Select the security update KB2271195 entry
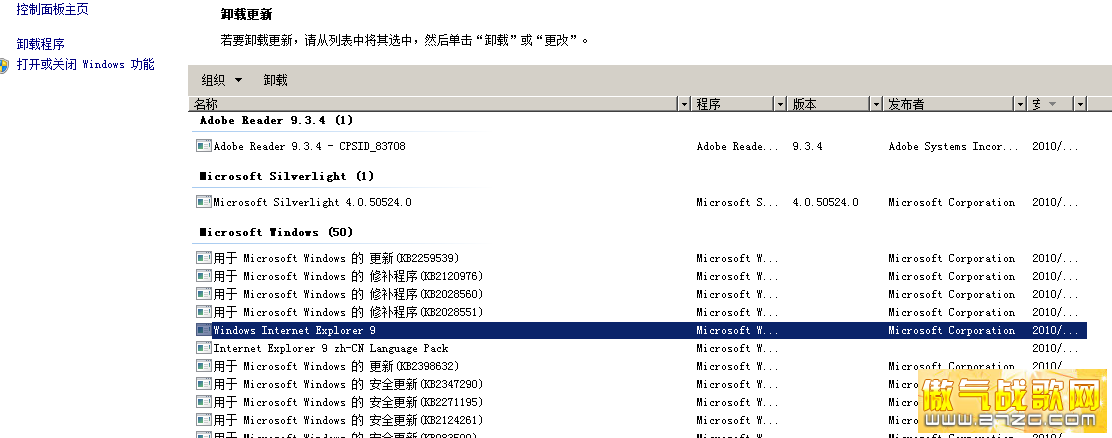Image resolution: width=1112 pixels, height=438 pixels. click(x=640, y=402)
